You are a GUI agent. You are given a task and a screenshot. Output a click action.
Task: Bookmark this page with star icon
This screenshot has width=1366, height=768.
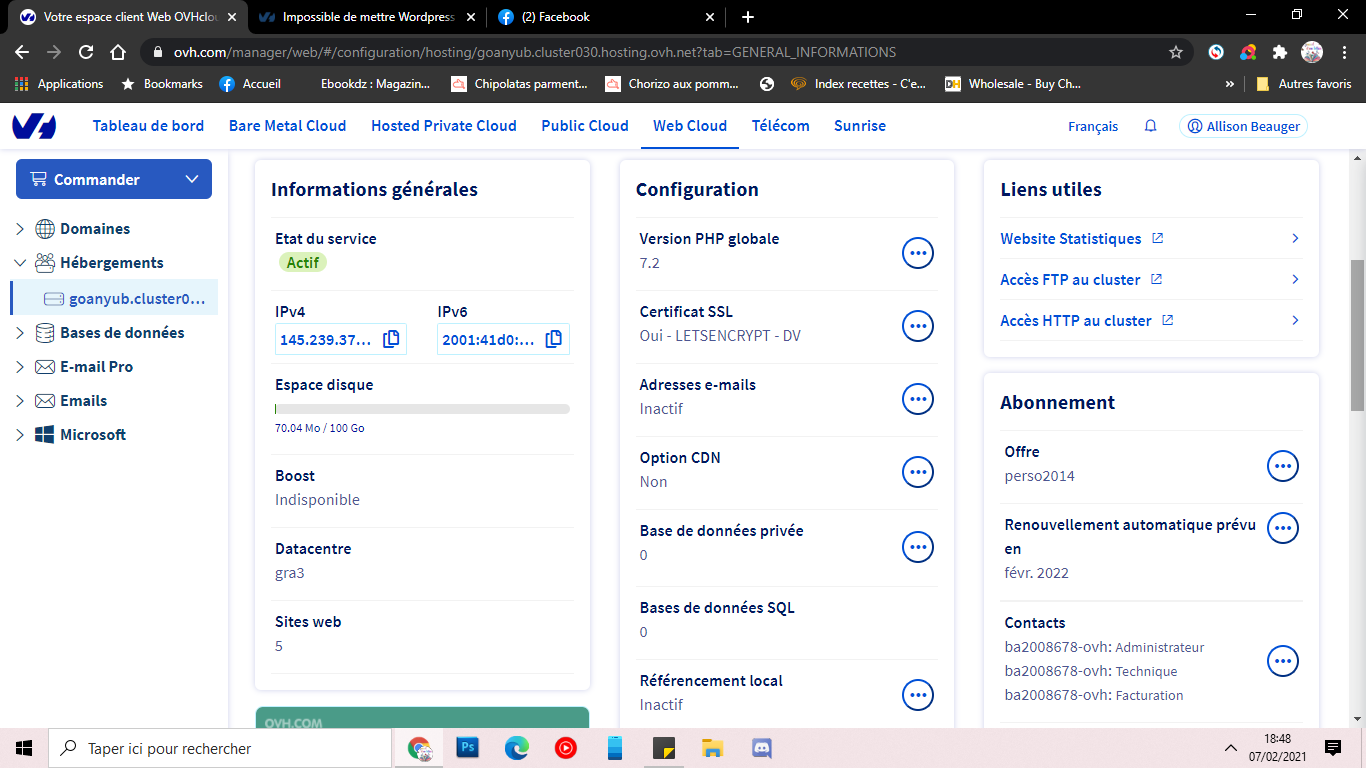1176,52
